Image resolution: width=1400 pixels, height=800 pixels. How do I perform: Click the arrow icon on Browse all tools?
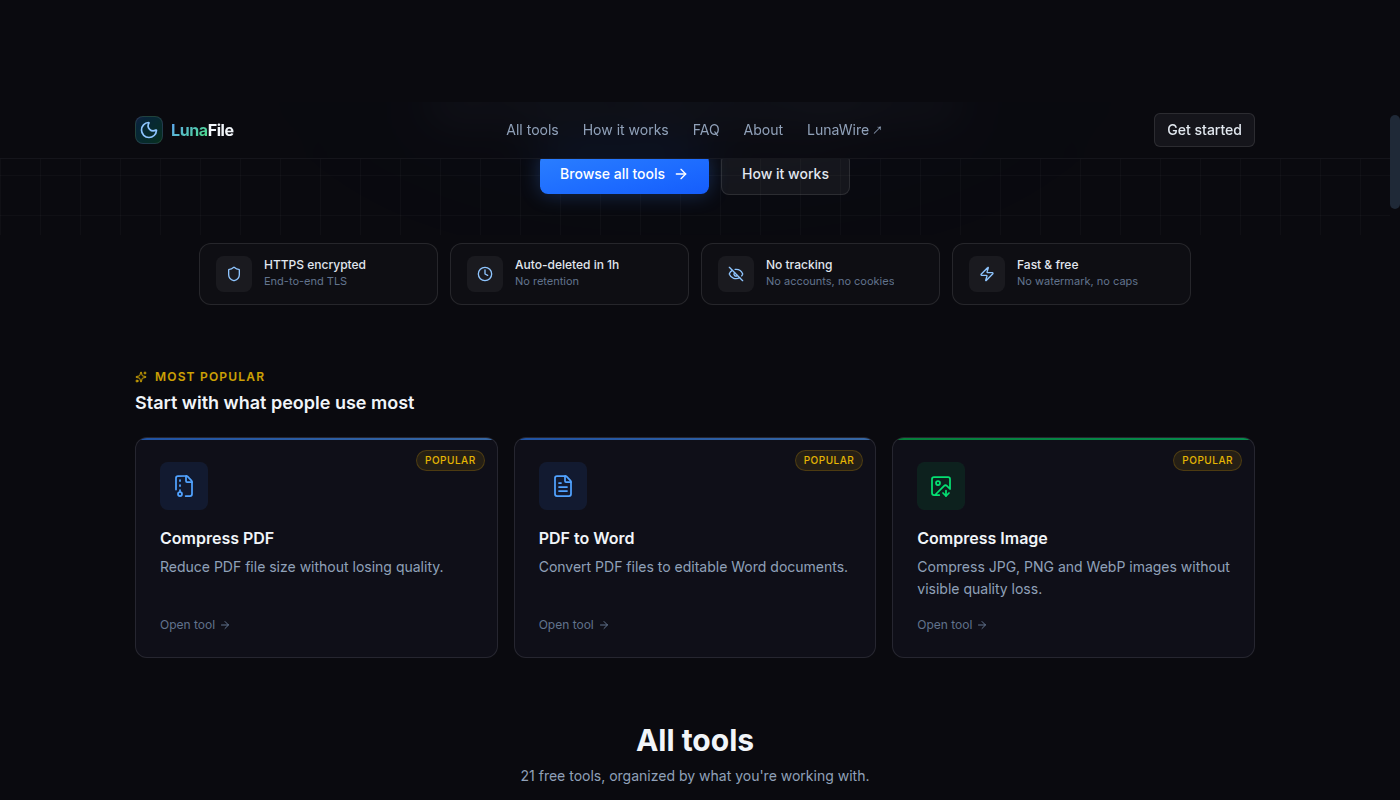tap(681, 174)
